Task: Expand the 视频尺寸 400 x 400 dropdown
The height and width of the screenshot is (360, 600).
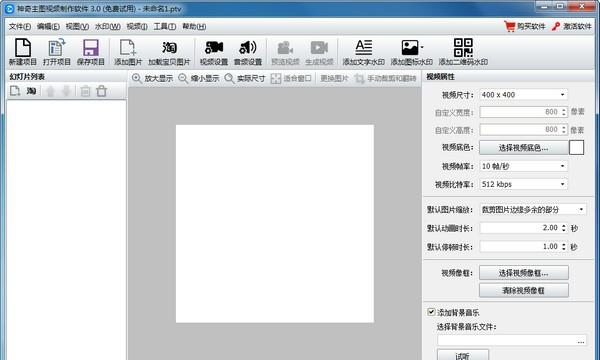Action: [x=523, y=94]
